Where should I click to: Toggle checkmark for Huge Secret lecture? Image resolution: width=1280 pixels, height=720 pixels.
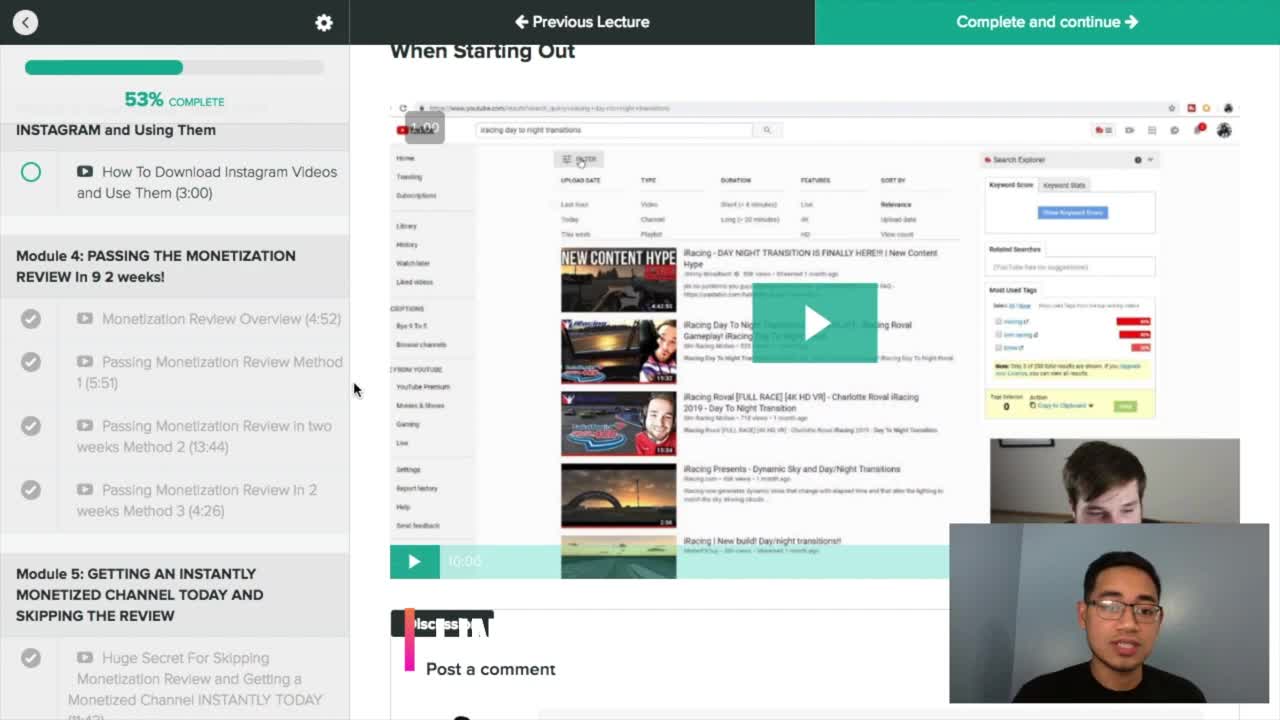[x=31, y=658]
